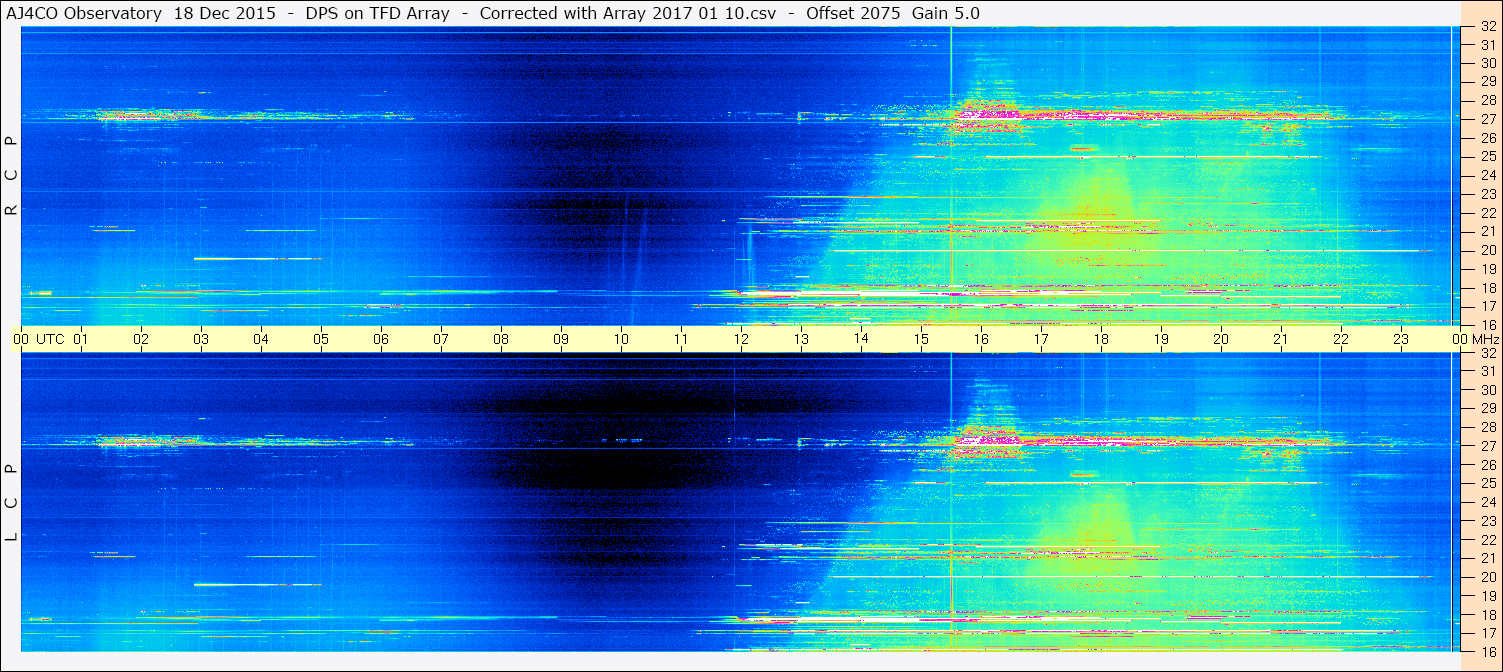
Task: Select the 20 hour marker on time axis
Action: coord(1221,340)
